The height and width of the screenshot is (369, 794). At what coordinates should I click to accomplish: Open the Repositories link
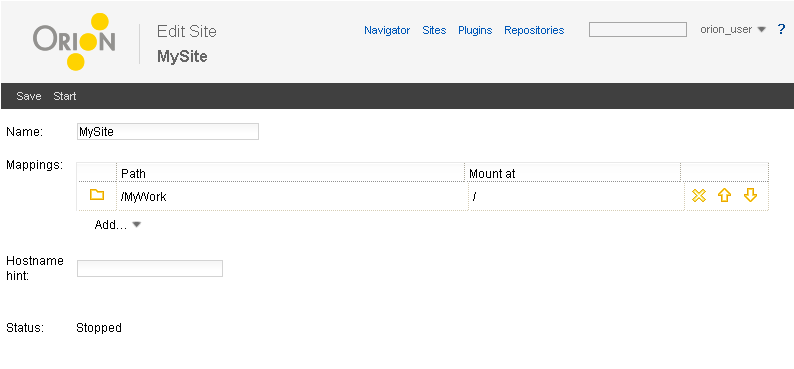pos(534,30)
